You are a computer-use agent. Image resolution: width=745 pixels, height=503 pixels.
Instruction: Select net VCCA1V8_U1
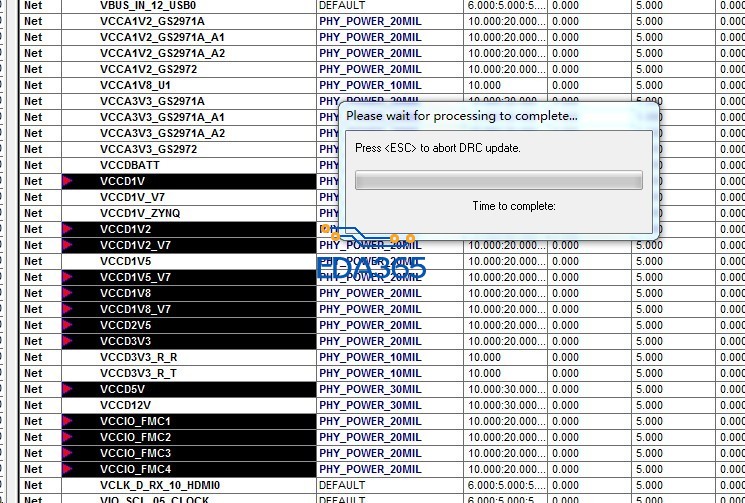[x=135, y=85]
